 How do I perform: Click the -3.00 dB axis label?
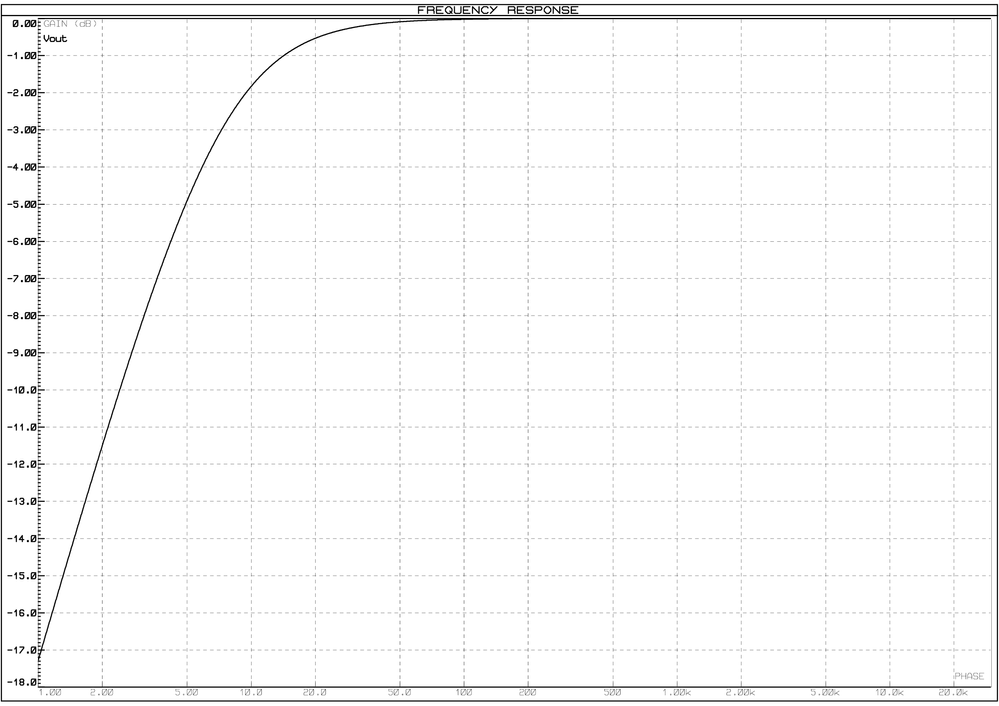pos(22,129)
